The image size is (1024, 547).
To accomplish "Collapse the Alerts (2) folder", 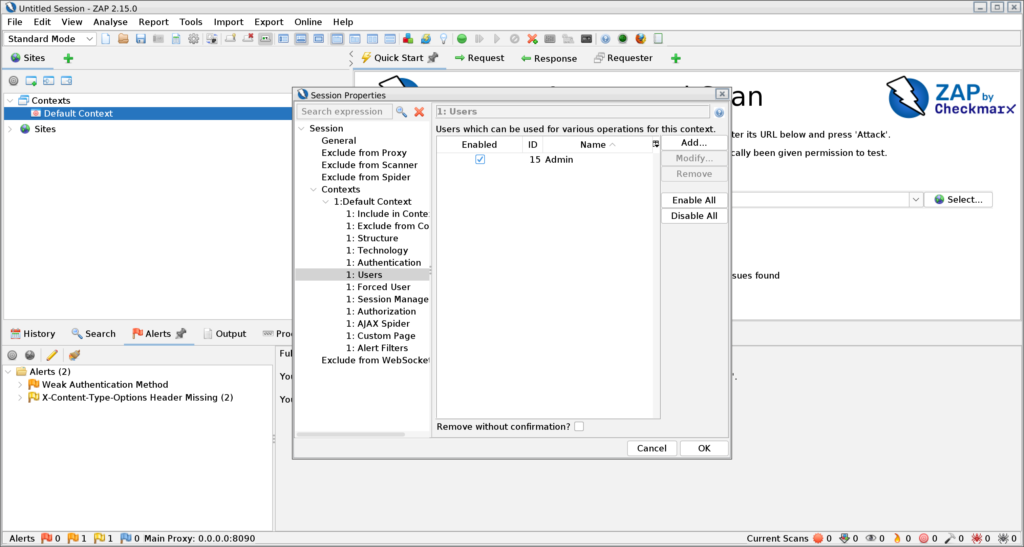I will coord(8,371).
